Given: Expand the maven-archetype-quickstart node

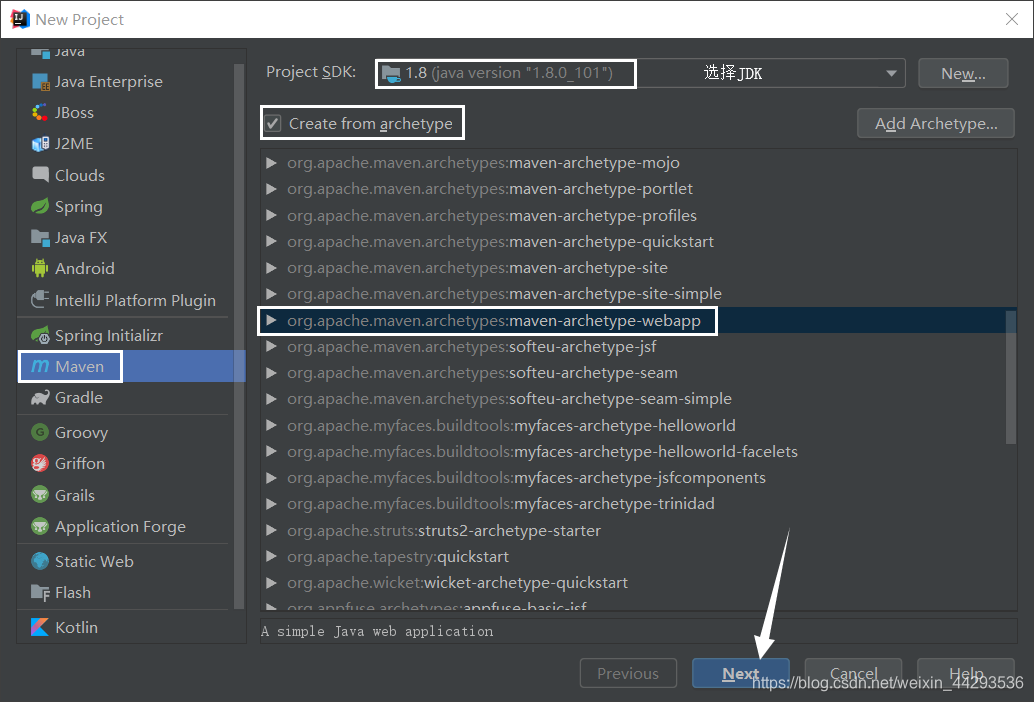Looking at the screenshot, I should tap(271, 241).
